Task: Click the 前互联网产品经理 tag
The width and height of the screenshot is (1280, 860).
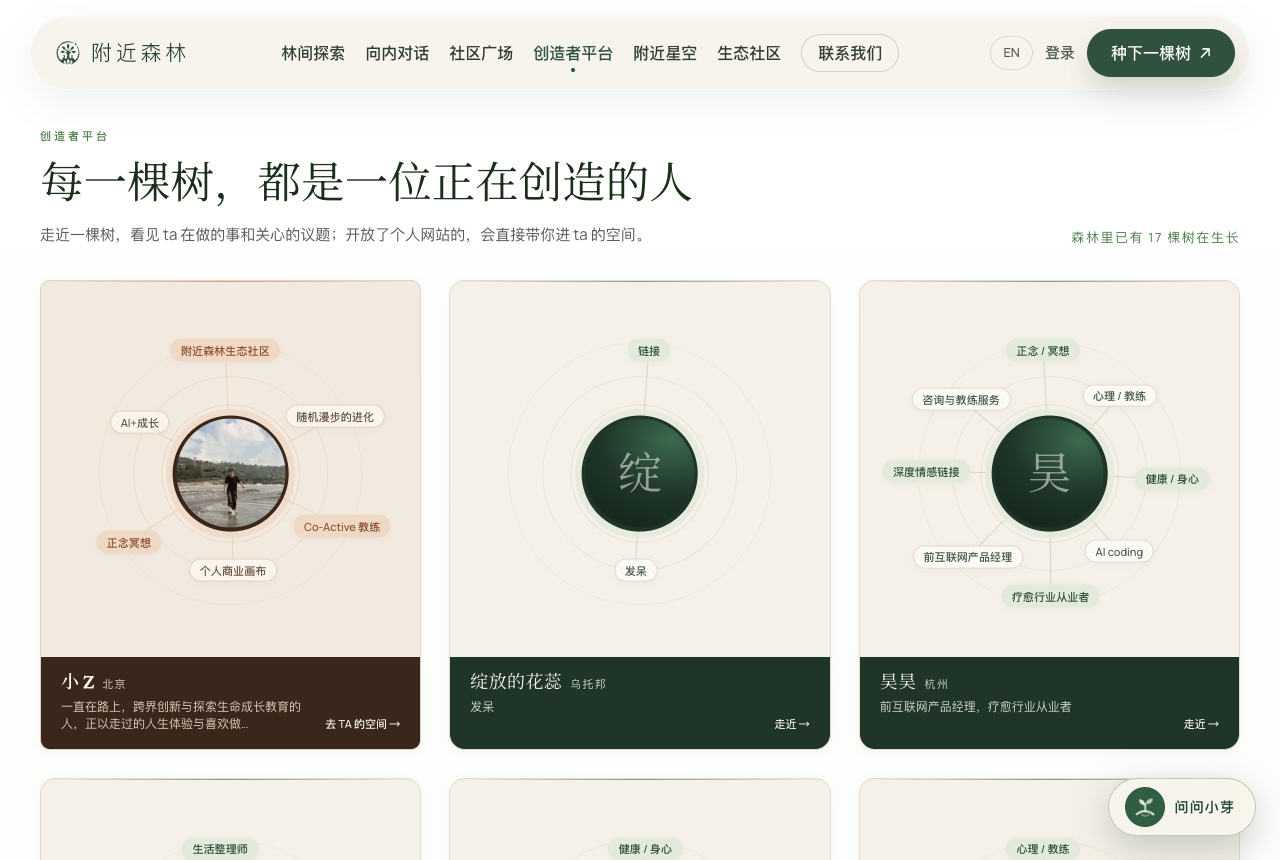Action: (x=968, y=557)
